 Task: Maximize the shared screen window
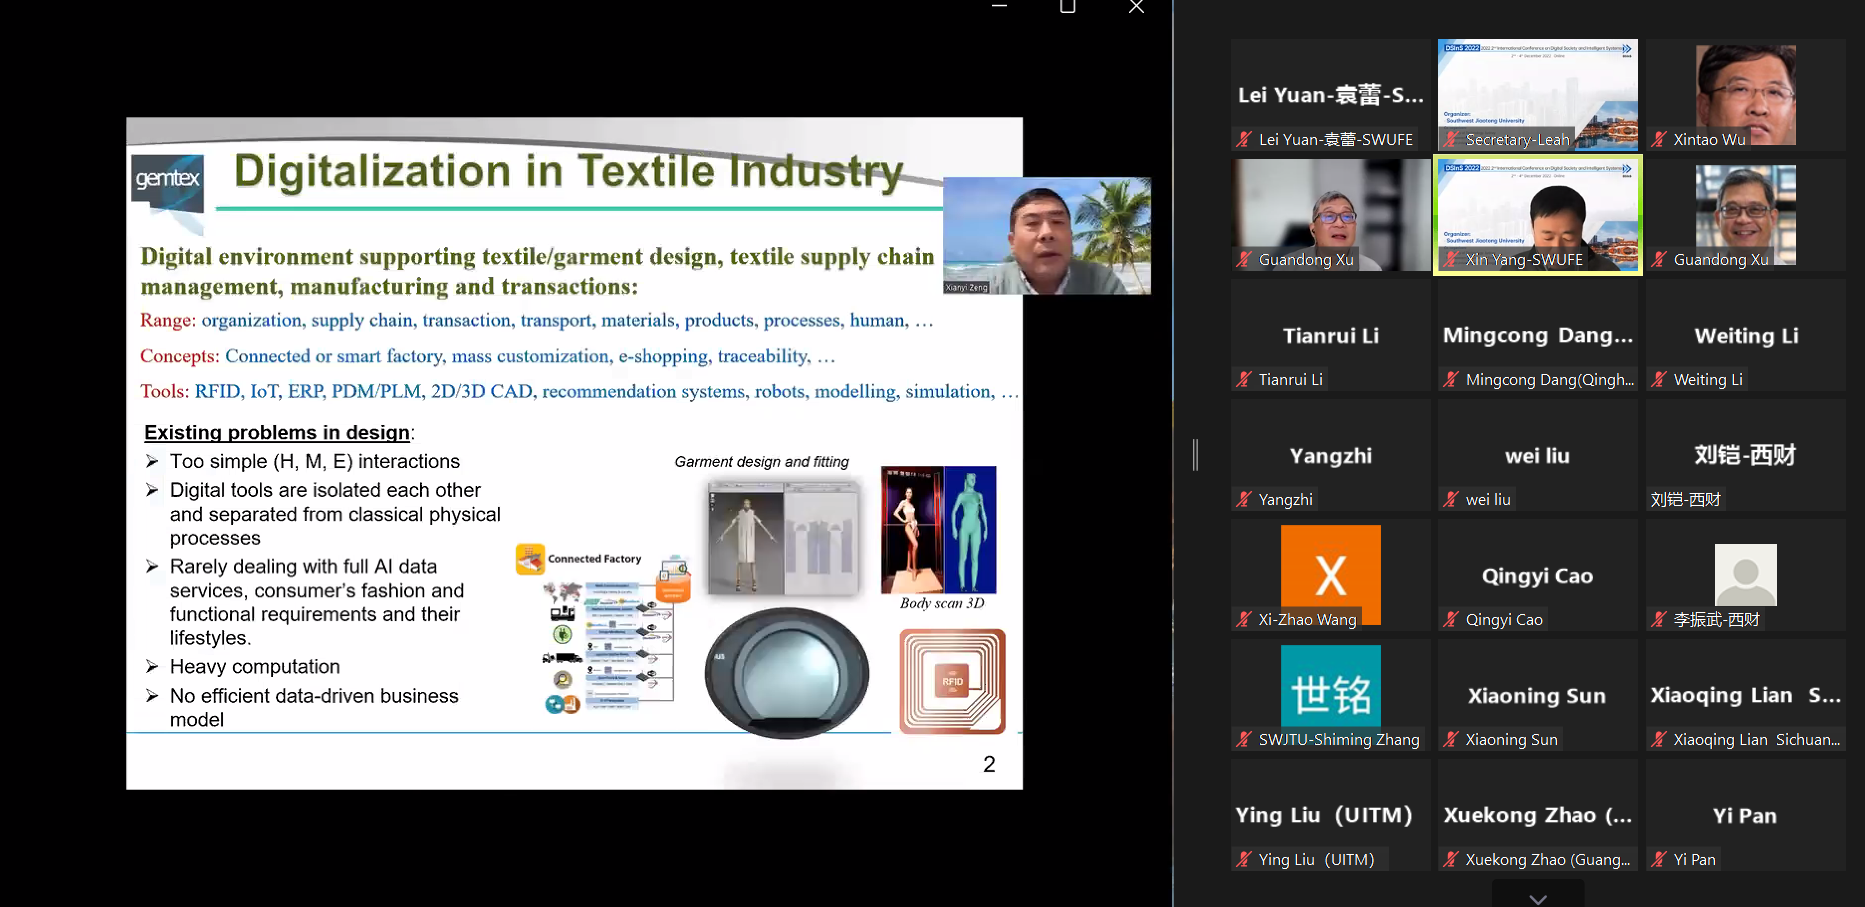(1067, 7)
